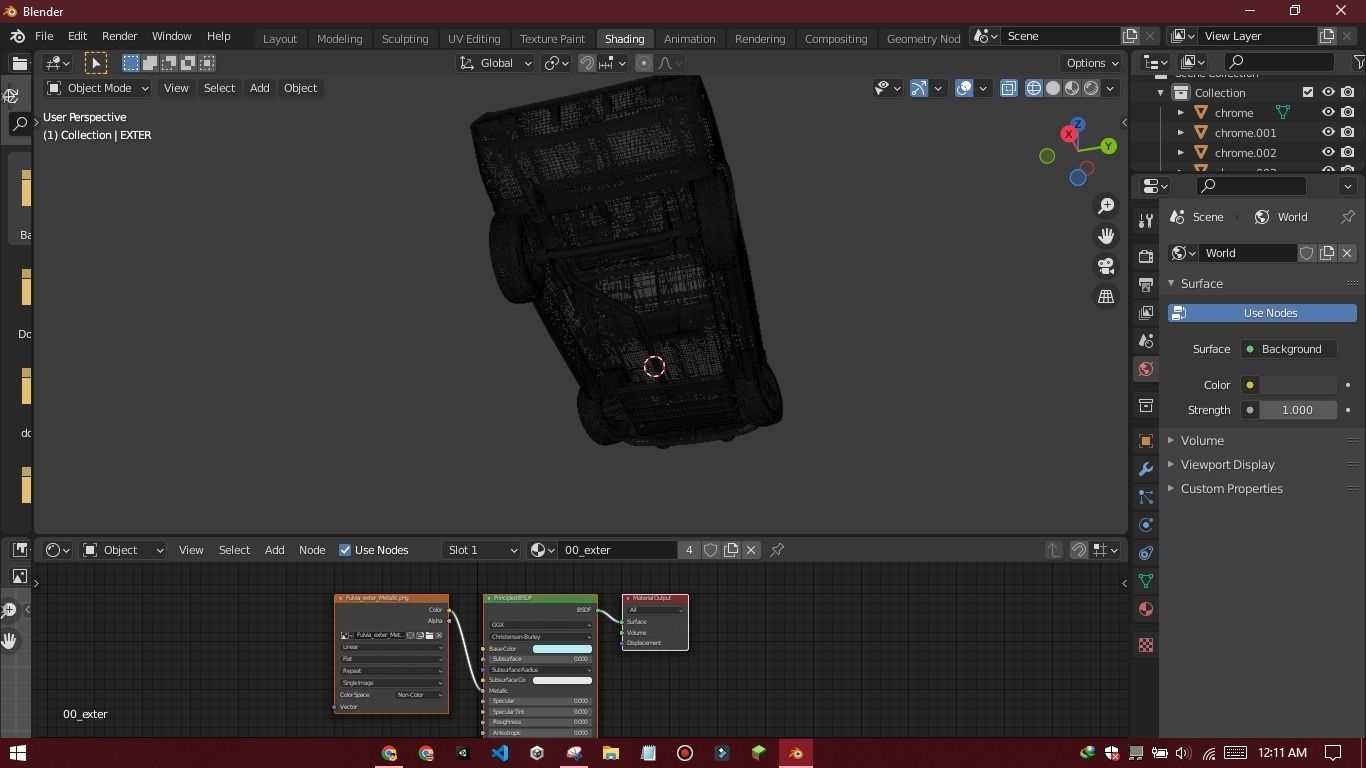This screenshot has width=1366, height=768.
Task: Click the red X axis on navigation gizmo
Action: point(1069,133)
